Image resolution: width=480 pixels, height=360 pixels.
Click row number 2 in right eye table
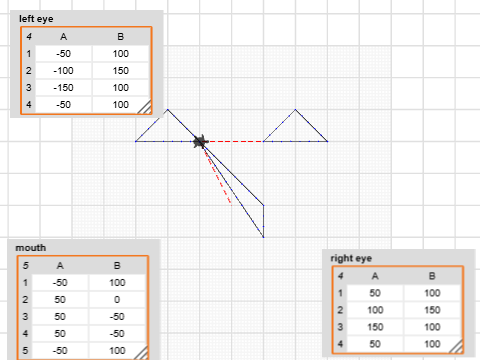[340, 310]
